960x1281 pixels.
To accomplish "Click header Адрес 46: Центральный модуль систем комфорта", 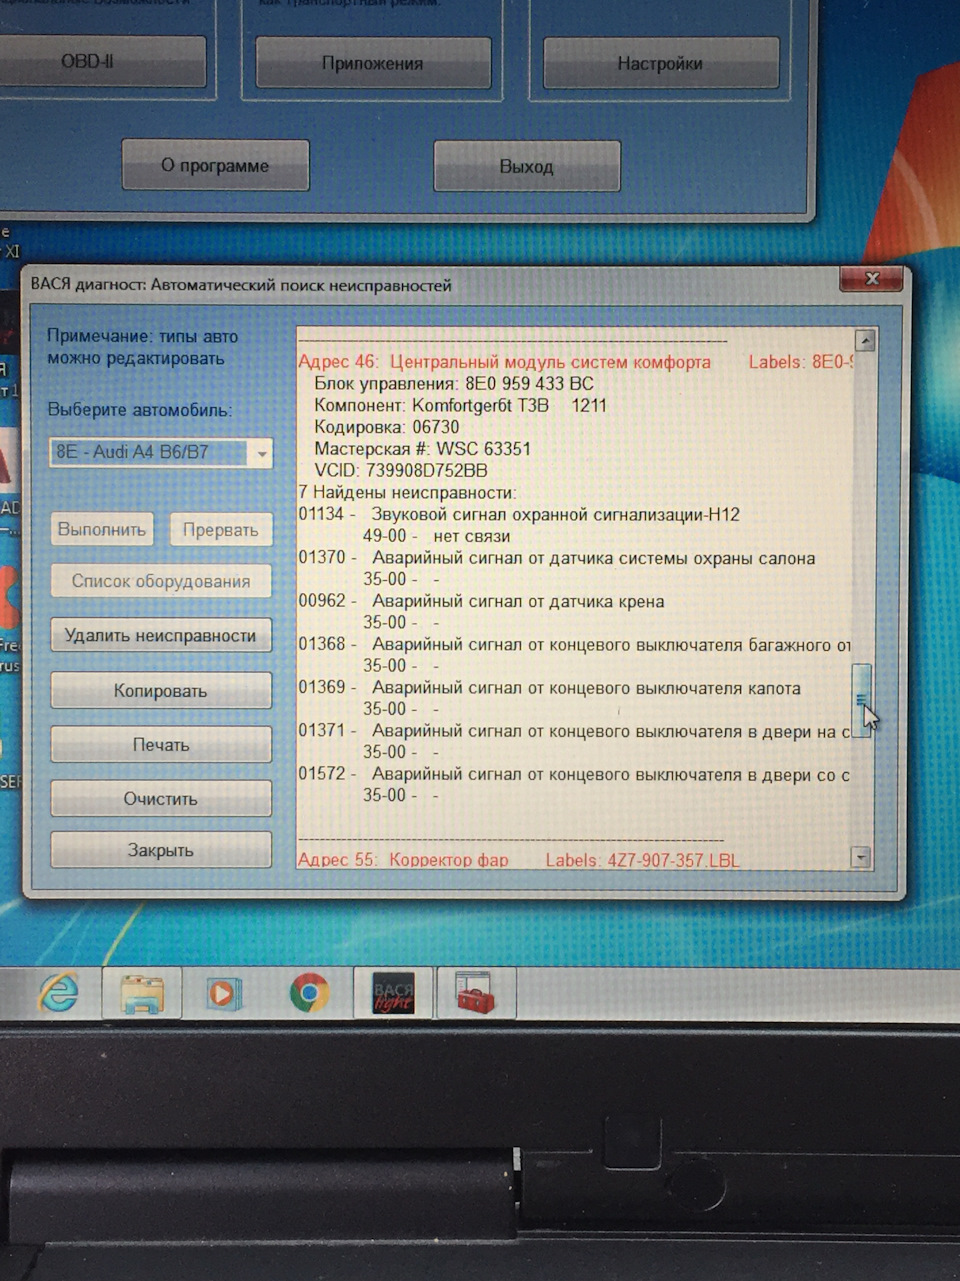I will click(505, 362).
